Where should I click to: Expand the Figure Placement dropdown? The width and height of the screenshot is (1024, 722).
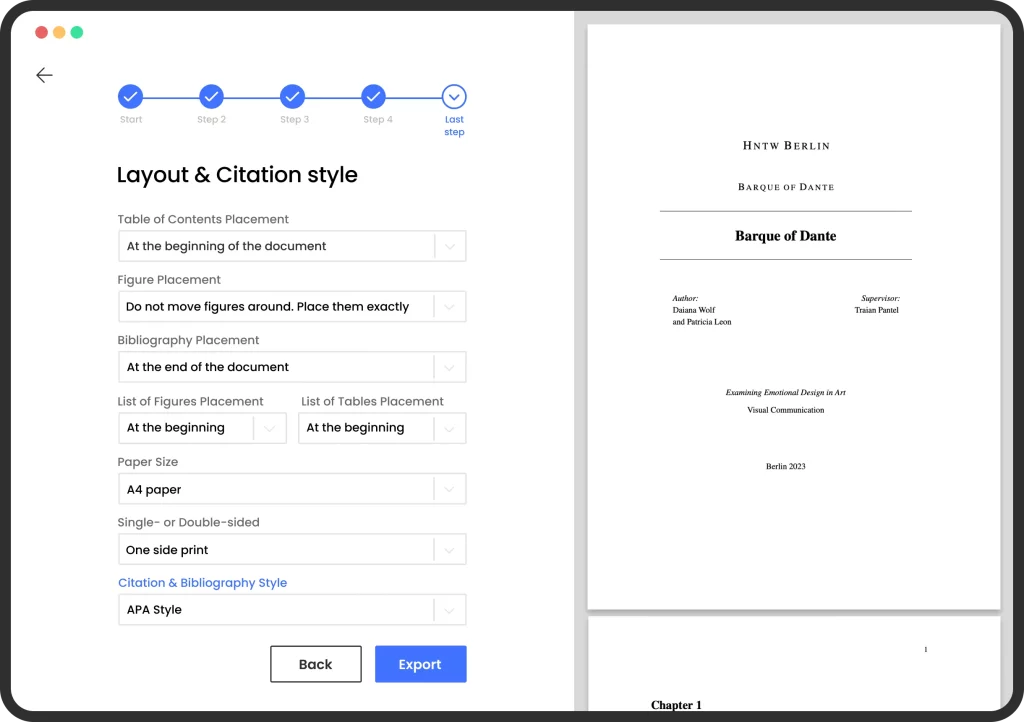pyautogui.click(x=291, y=307)
